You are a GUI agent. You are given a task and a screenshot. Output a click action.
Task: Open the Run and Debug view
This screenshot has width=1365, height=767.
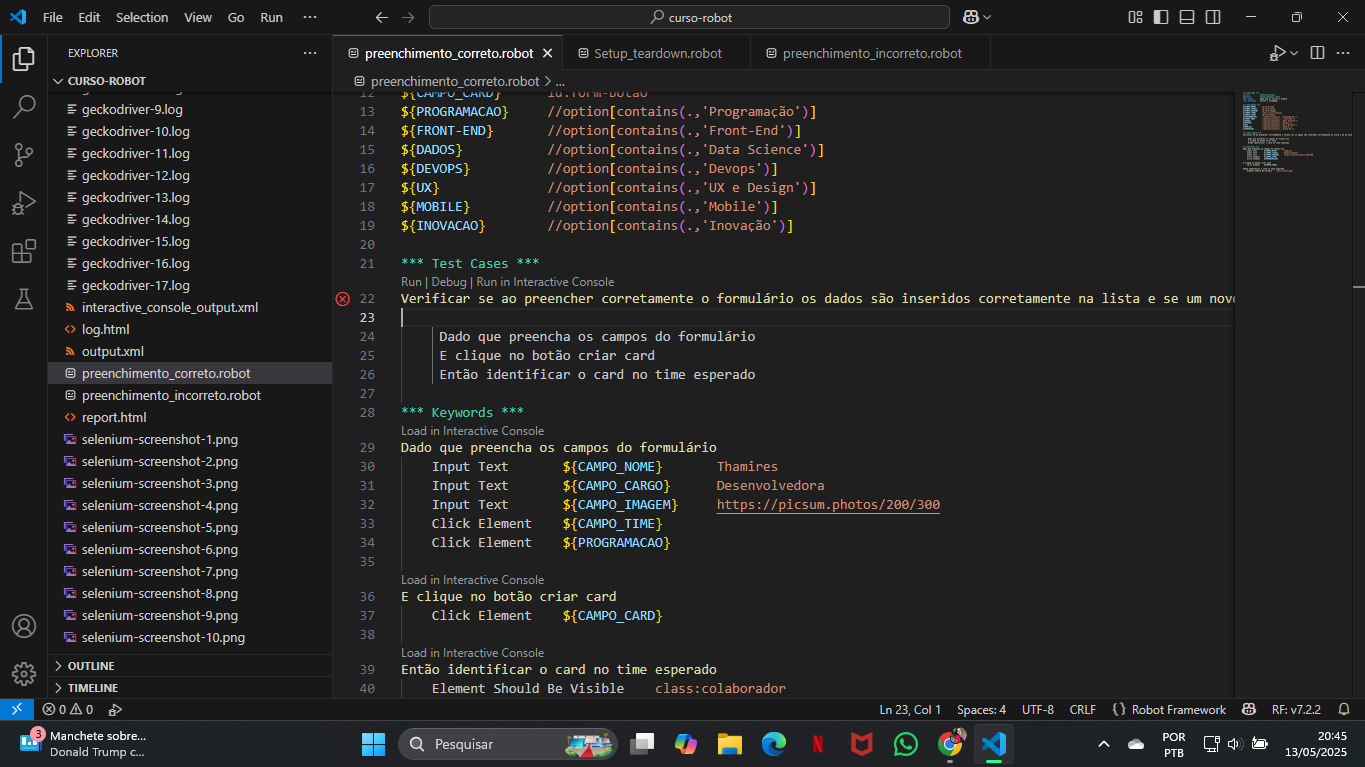pos(24,203)
